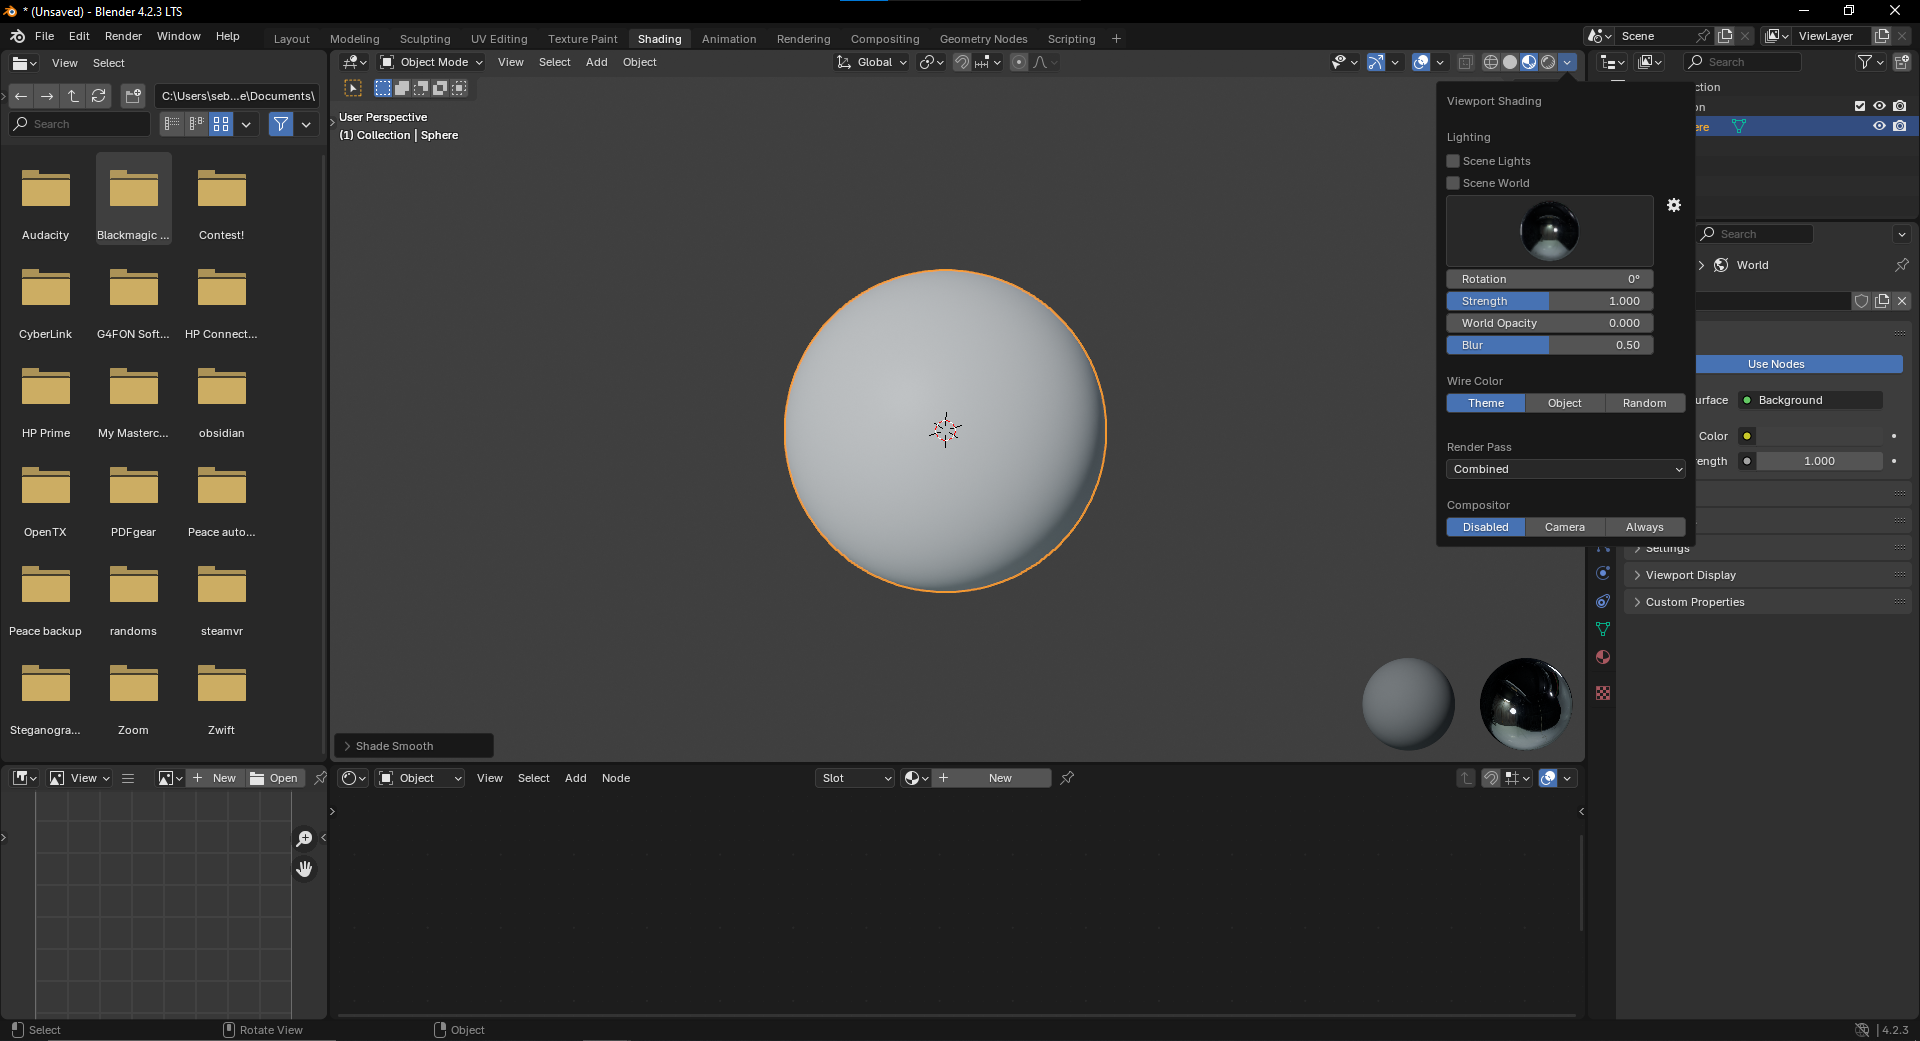Hide the Sphere with its eye toggle
The width and height of the screenshot is (1920, 1041).
(1879, 126)
